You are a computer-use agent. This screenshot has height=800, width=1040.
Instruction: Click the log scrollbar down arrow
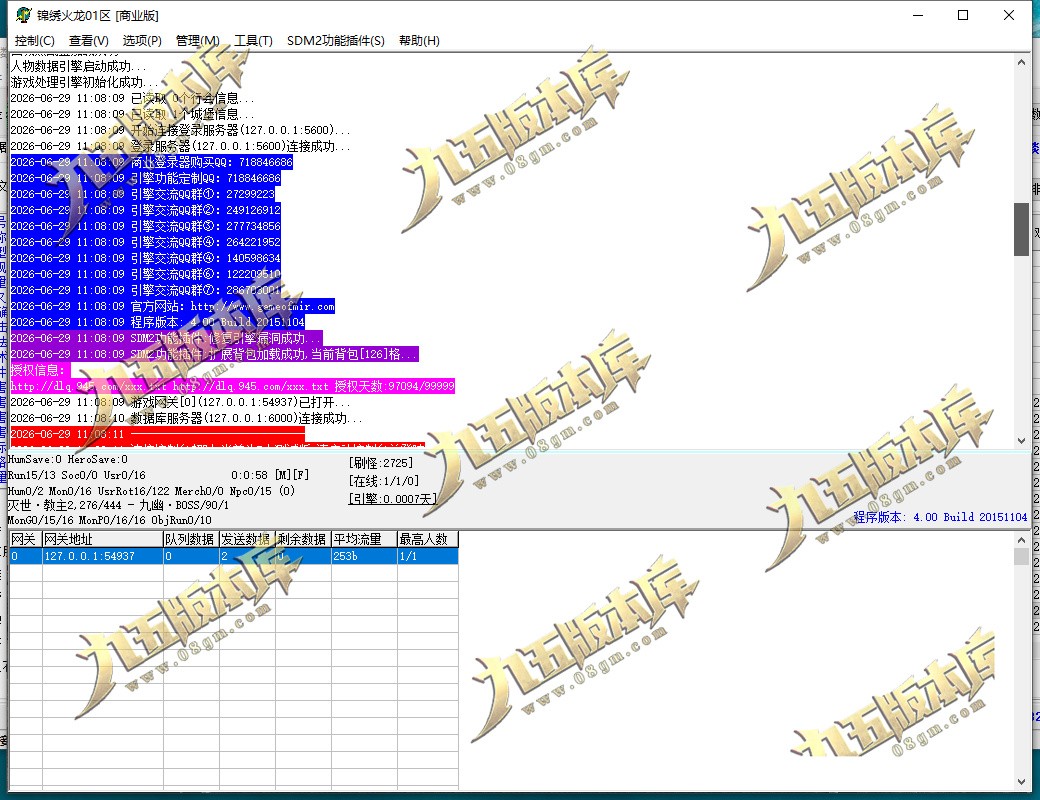1021,440
